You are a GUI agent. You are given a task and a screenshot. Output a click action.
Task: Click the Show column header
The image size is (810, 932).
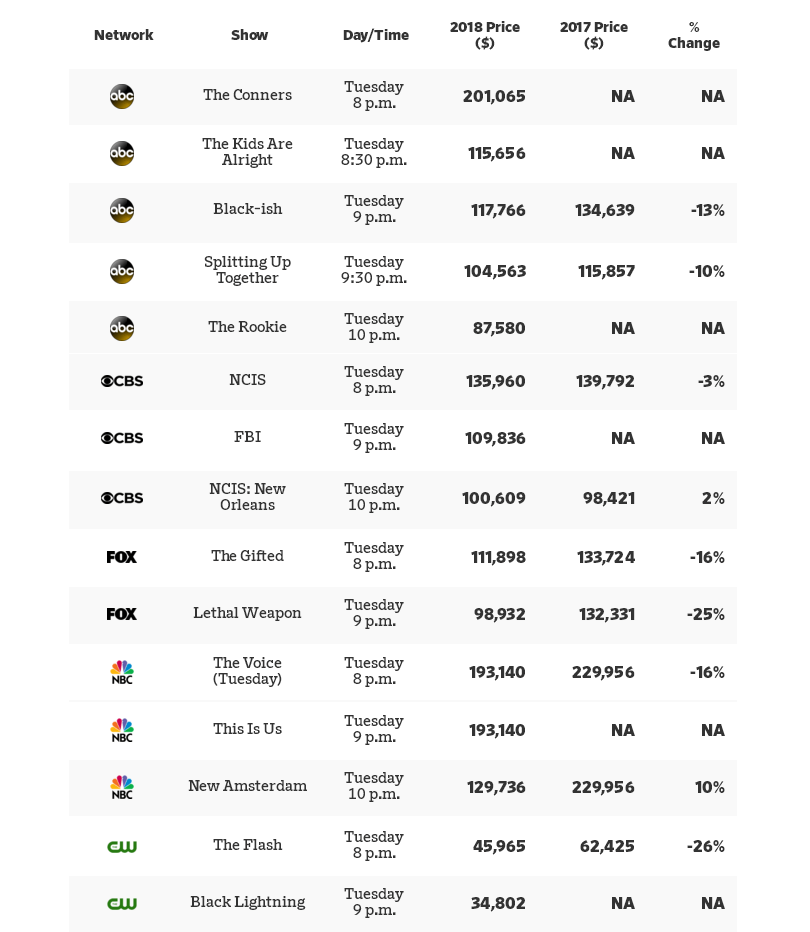pyautogui.click(x=249, y=35)
